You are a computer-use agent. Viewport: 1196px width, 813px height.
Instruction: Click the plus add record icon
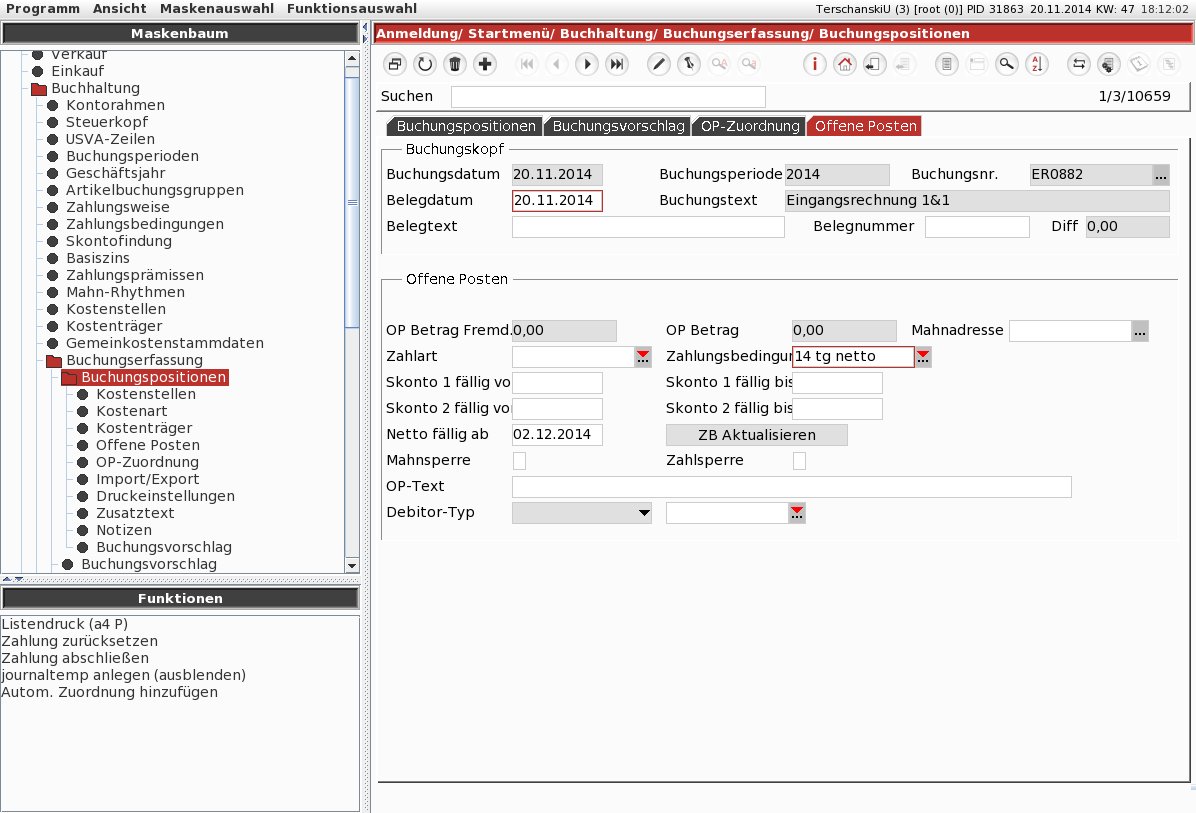coord(485,64)
